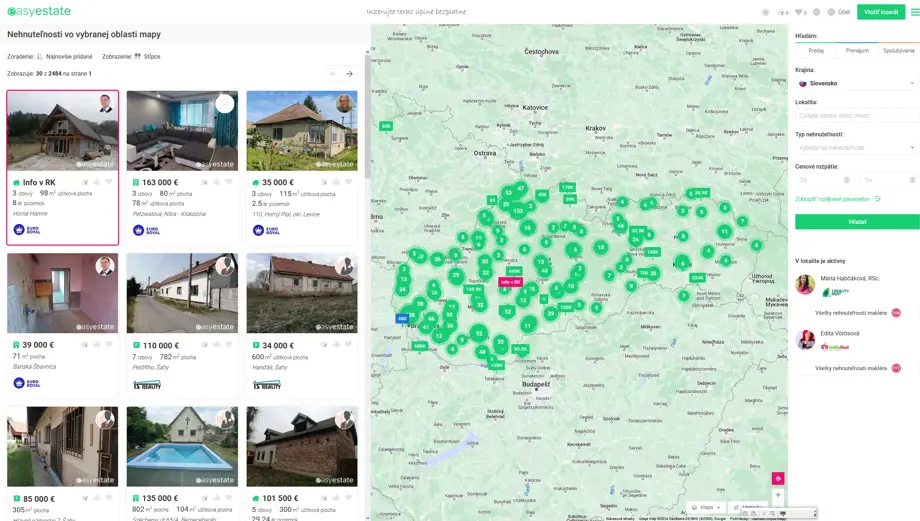
Task: Click Euro Royal logo under Info v RK
Action: pos(27,230)
